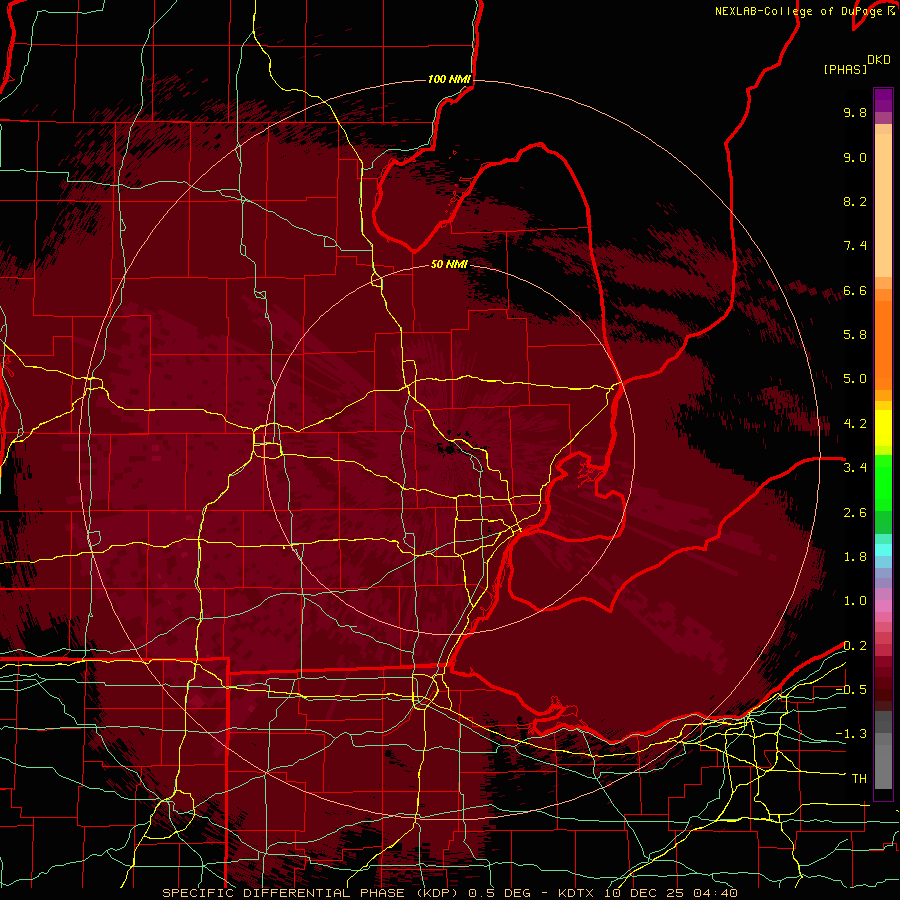The image size is (900, 900).
Task: Click the KDTX station identifier
Action: 575,893
